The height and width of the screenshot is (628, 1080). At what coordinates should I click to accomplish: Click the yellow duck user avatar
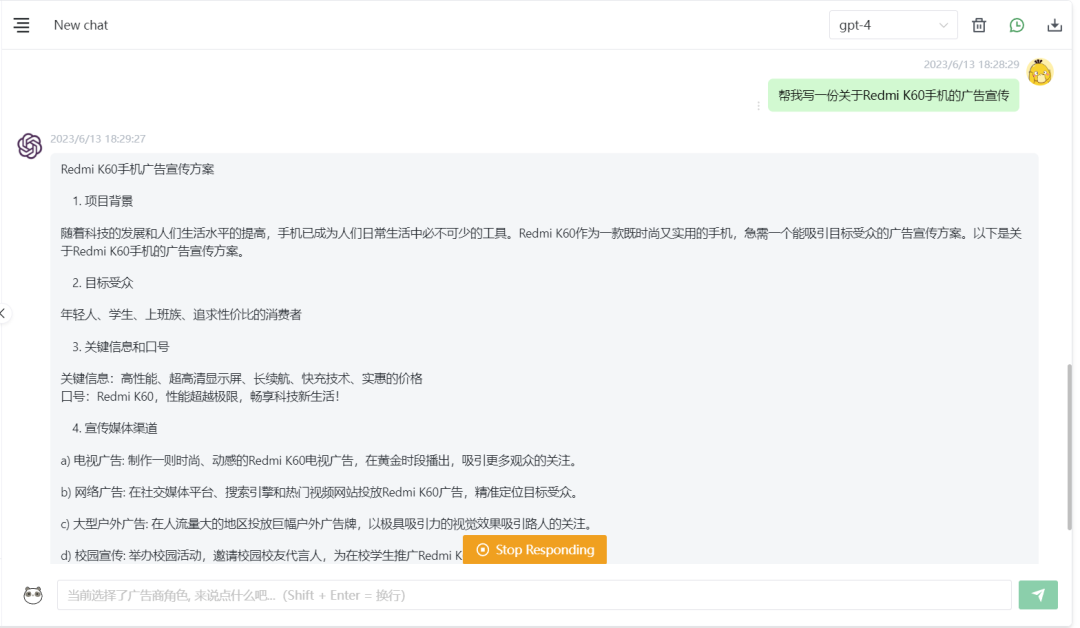tap(1040, 72)
